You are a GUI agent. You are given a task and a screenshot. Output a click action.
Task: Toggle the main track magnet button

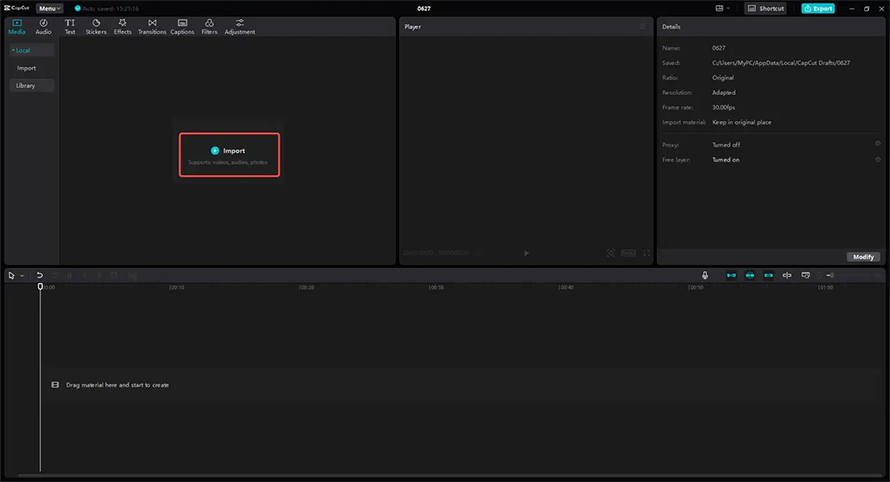(732, 275)
